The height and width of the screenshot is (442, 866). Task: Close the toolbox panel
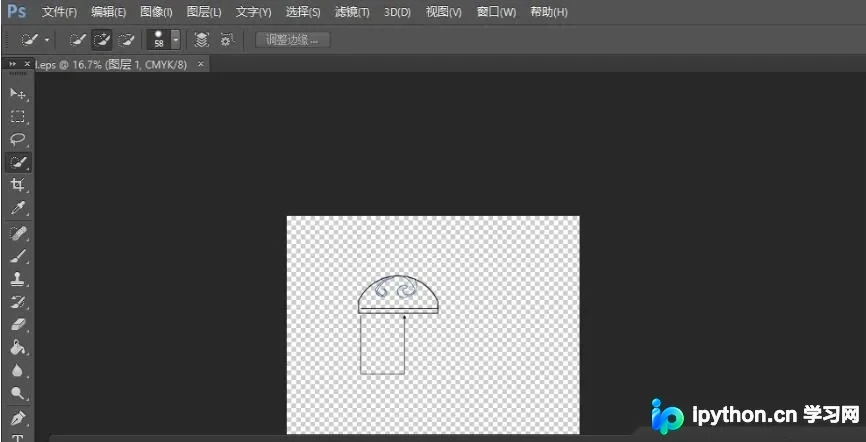[27, 64]
